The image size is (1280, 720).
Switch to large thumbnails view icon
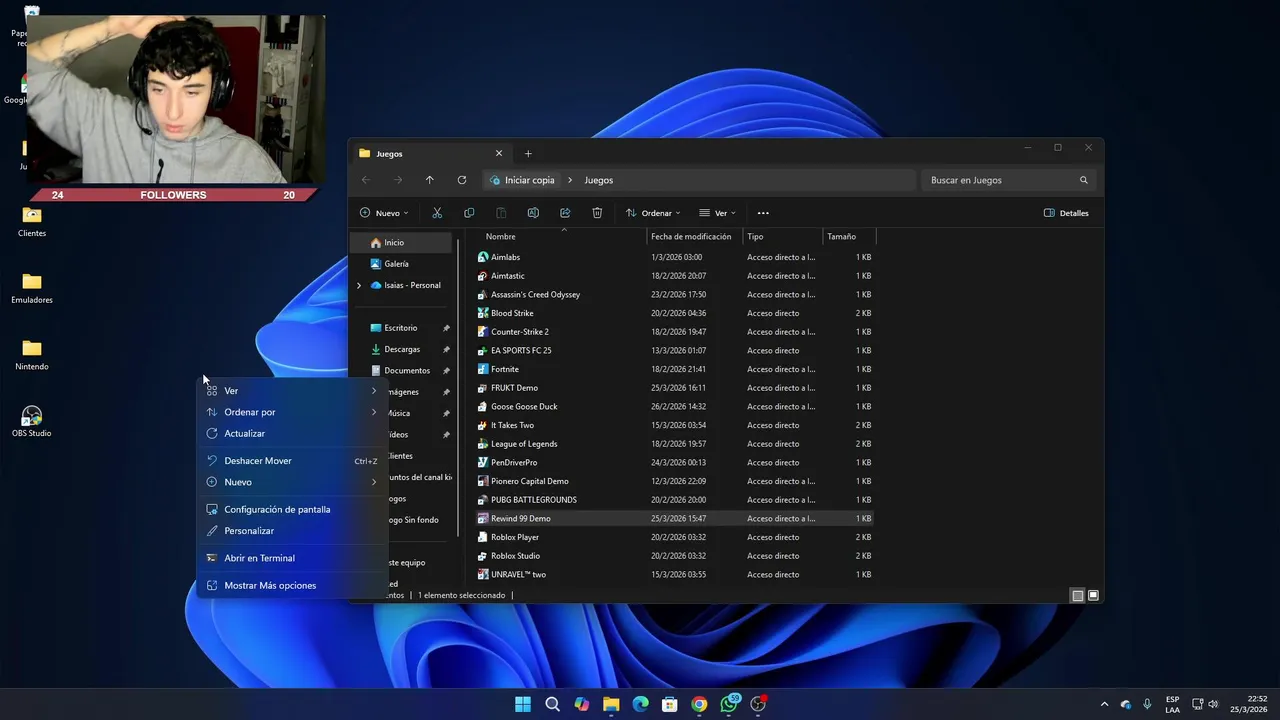click(1093, 595)
